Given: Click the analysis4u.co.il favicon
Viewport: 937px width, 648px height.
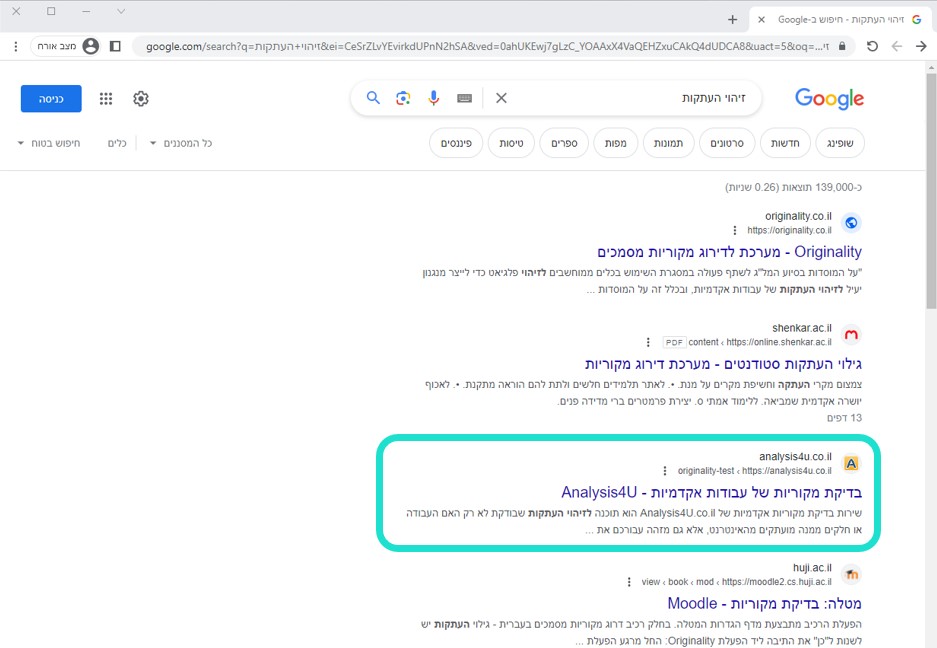Looking at the screenshot, I should point(851,463).
